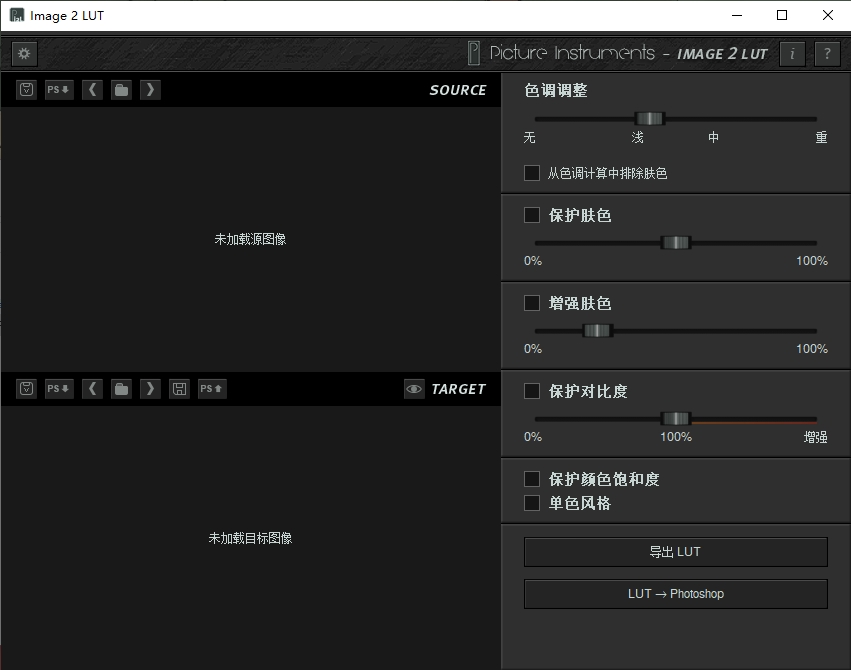Open the settings gear menu
Screen dimensions: 851x670
(23, 53)
